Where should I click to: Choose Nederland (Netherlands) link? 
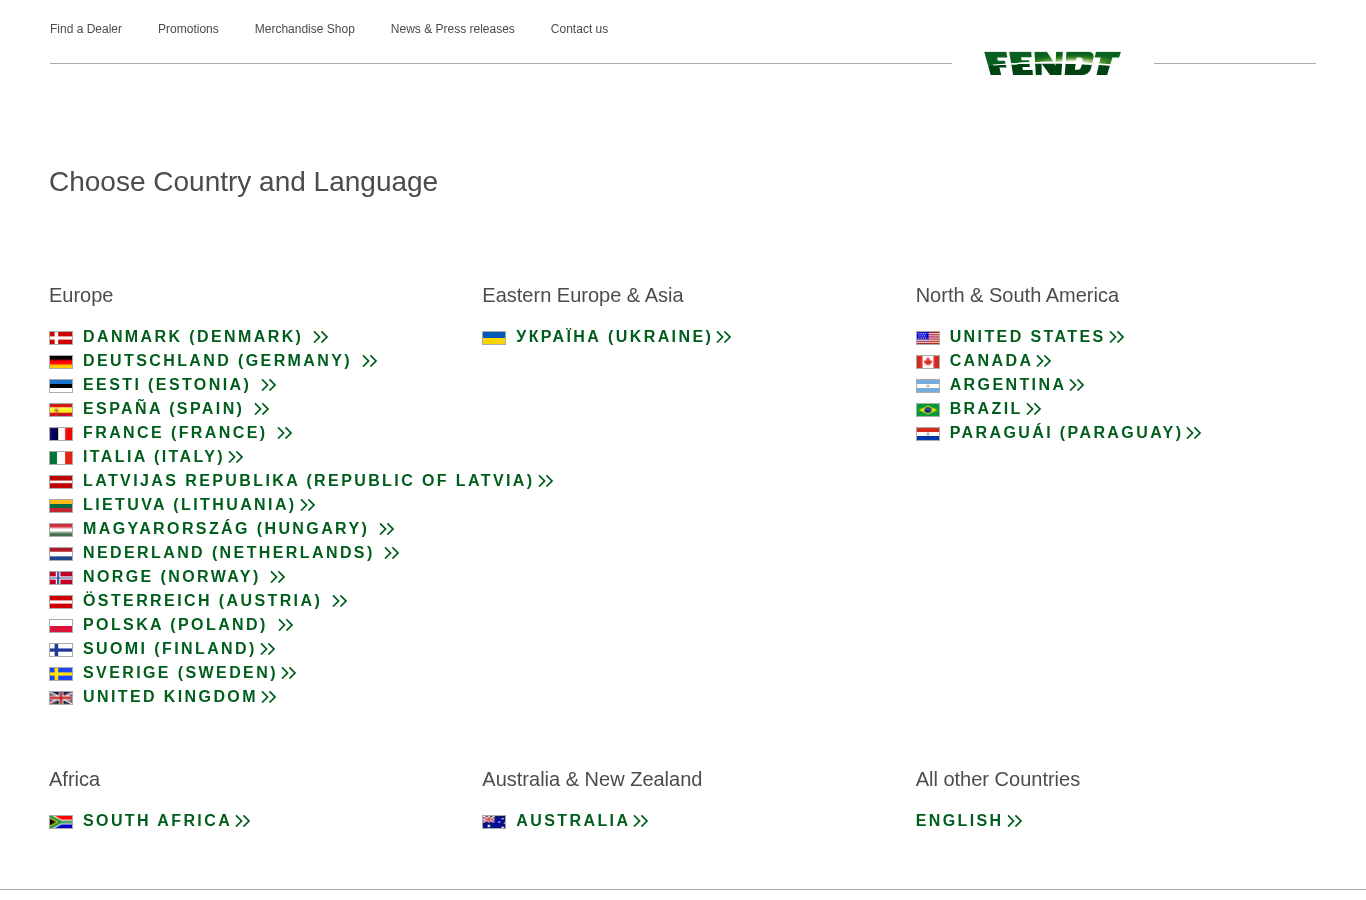click(x=241, y=553)
